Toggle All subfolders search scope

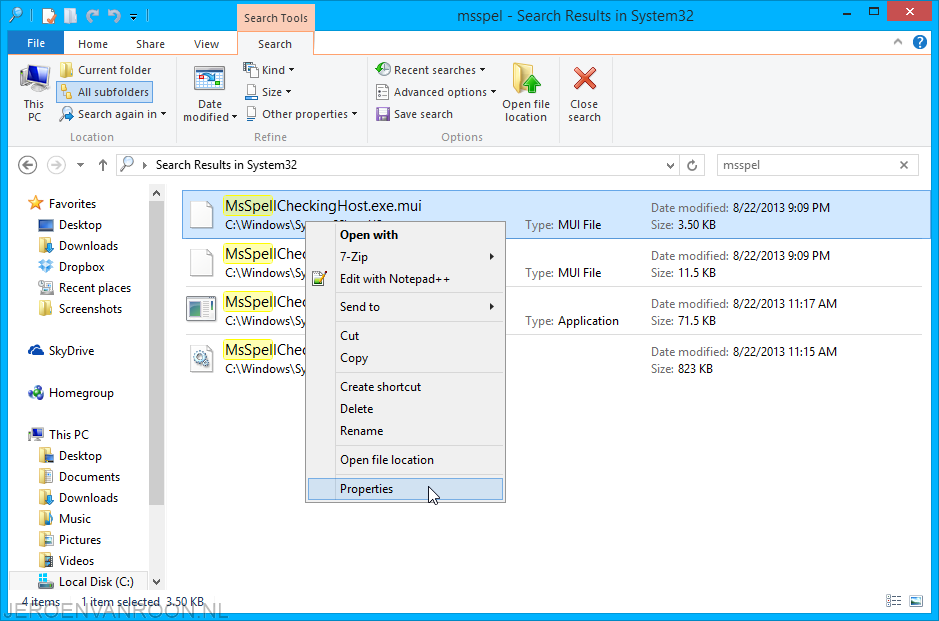click(x=105, y=92)
